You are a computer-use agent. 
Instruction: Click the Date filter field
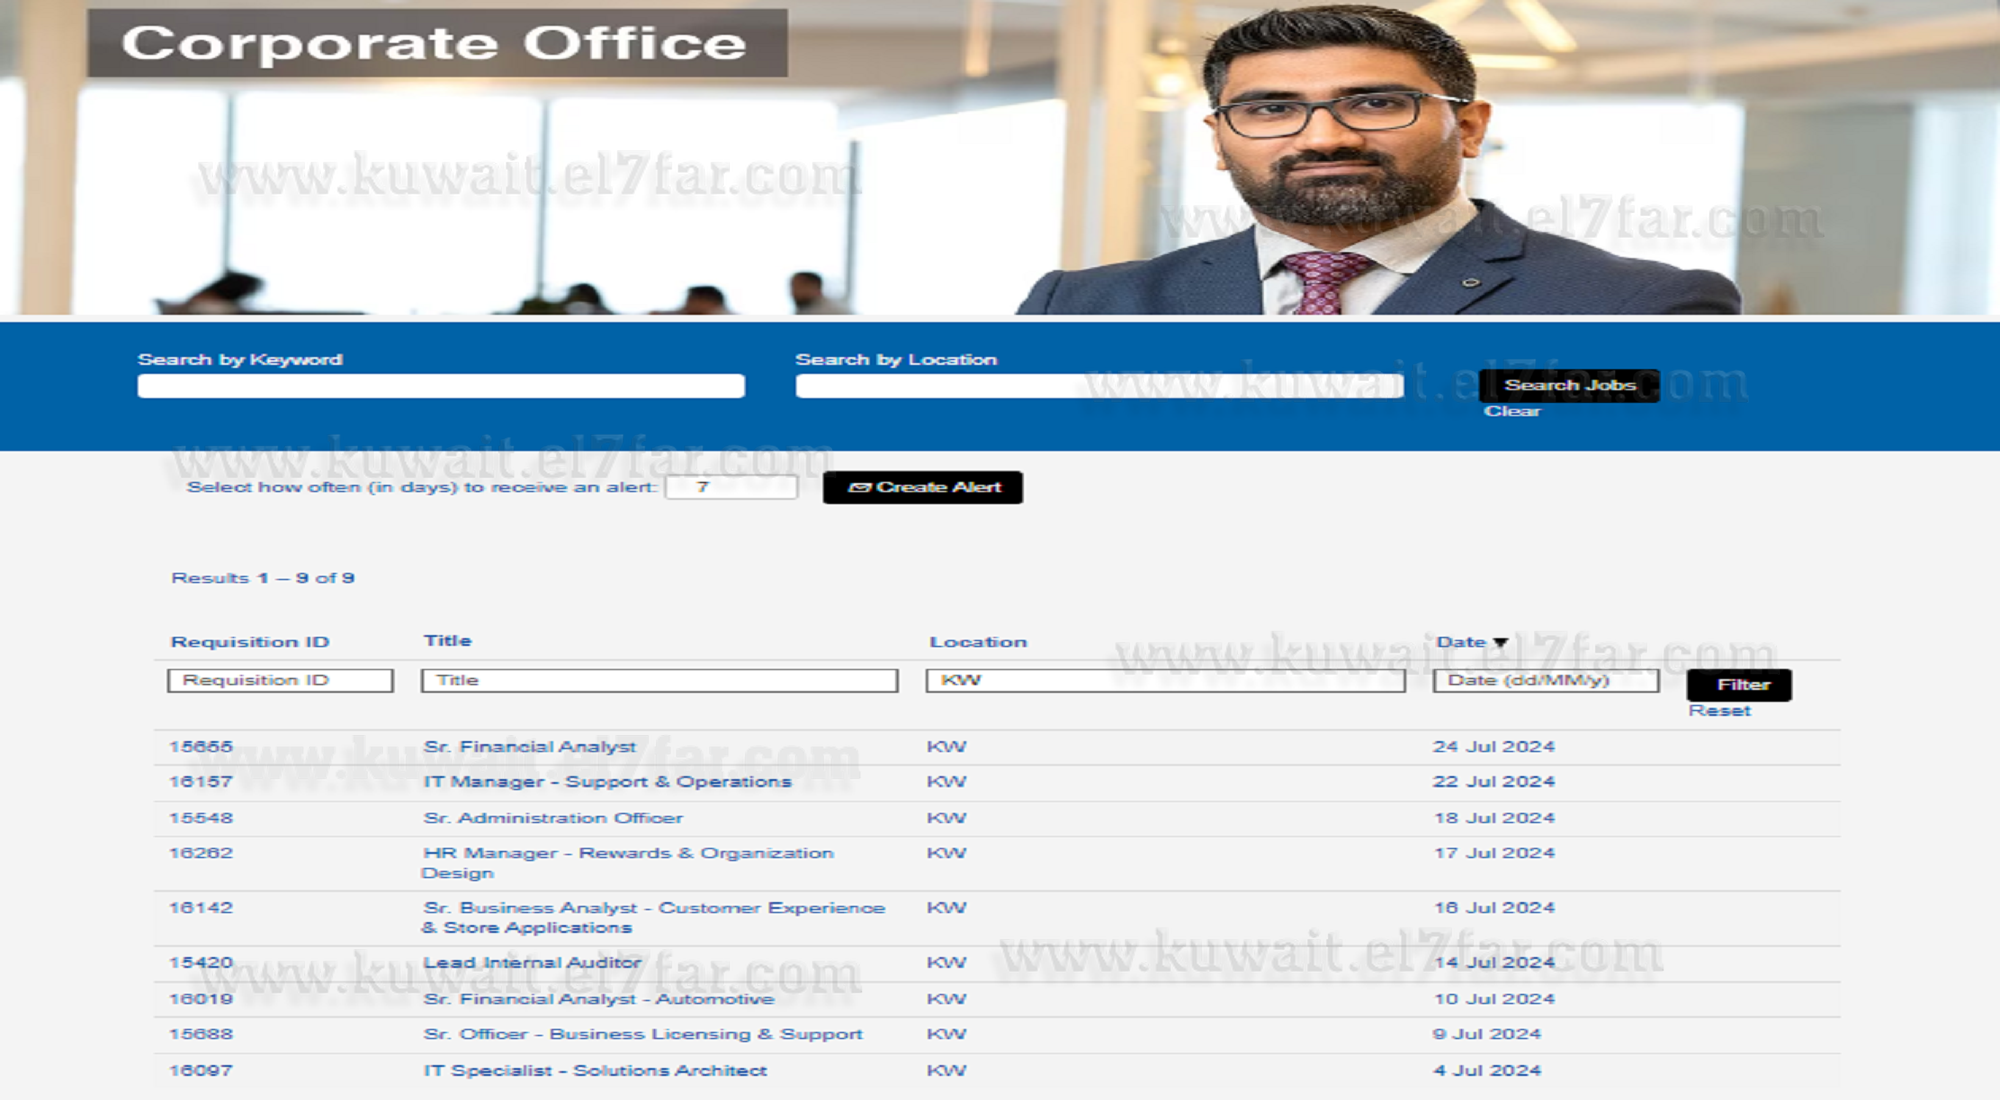[x=1545, y=680]
